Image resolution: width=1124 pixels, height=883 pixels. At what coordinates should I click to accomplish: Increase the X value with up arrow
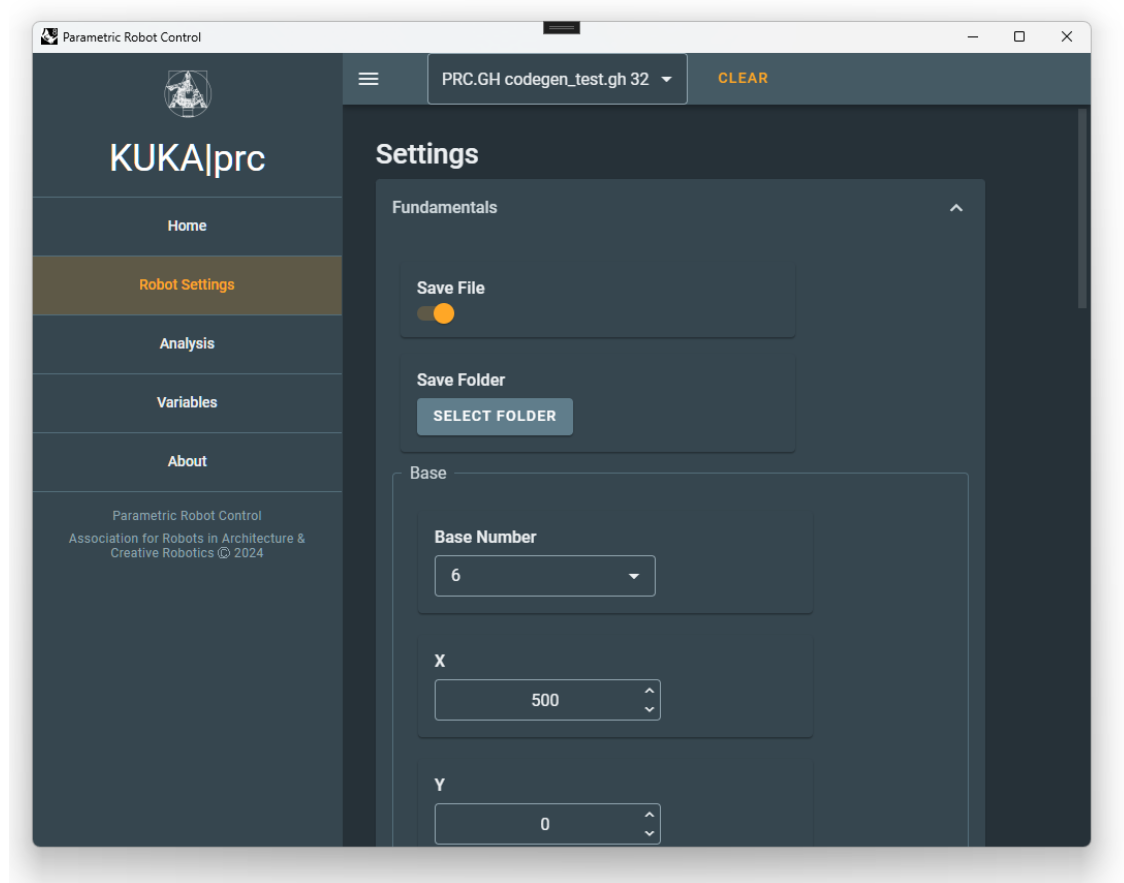coord(649,691)
